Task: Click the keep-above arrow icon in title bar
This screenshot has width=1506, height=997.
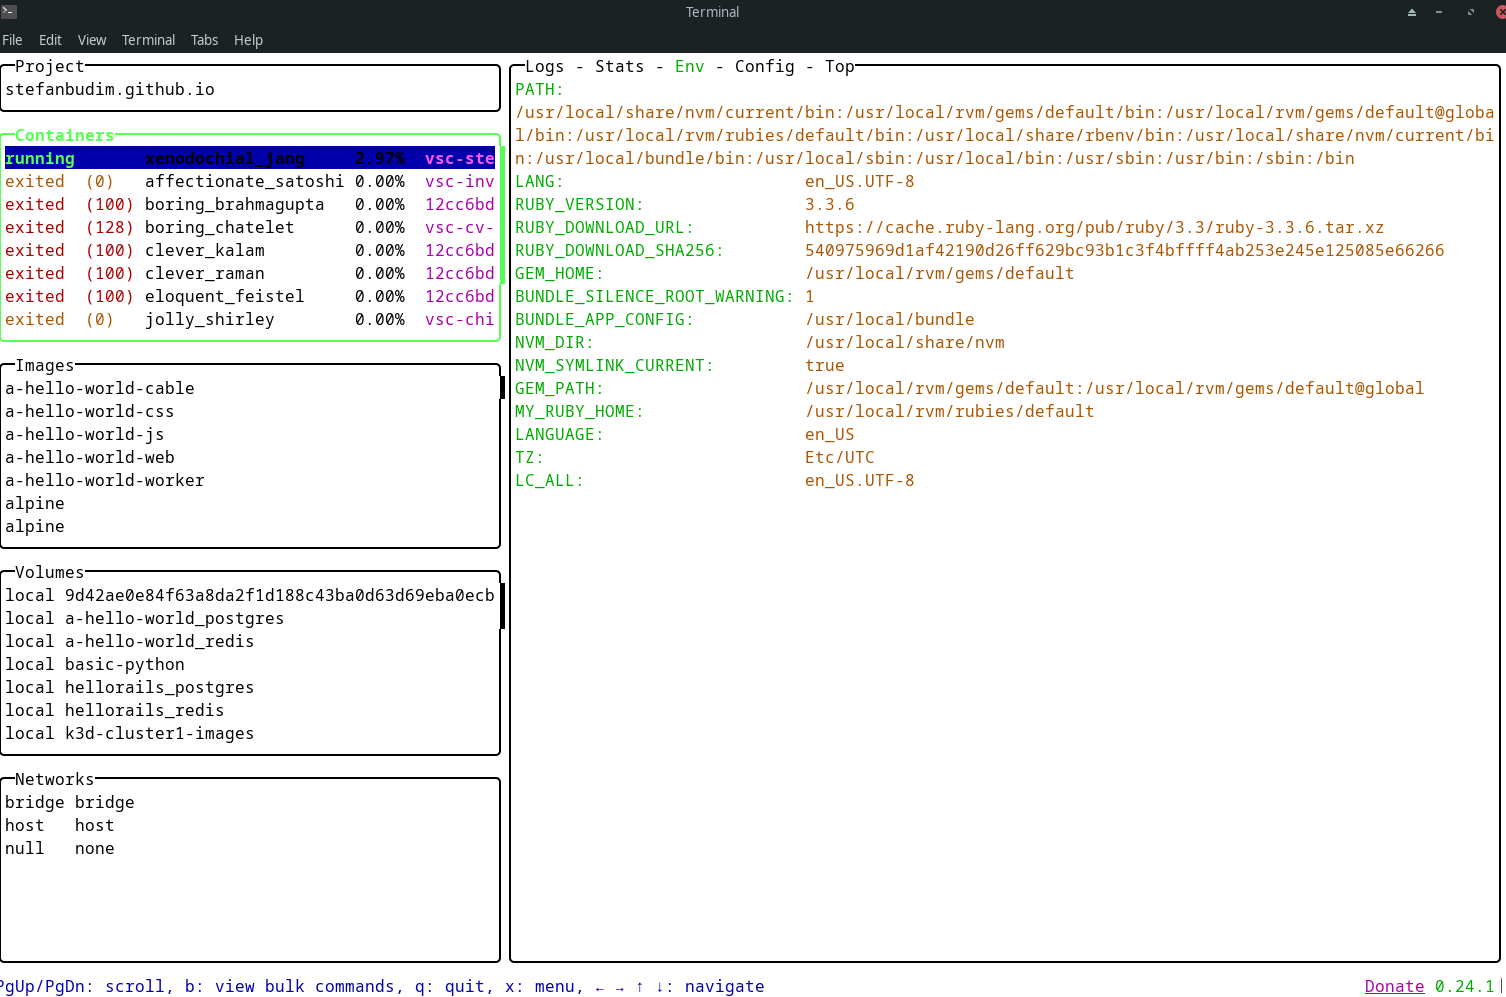Action: tap(1411, 12)
